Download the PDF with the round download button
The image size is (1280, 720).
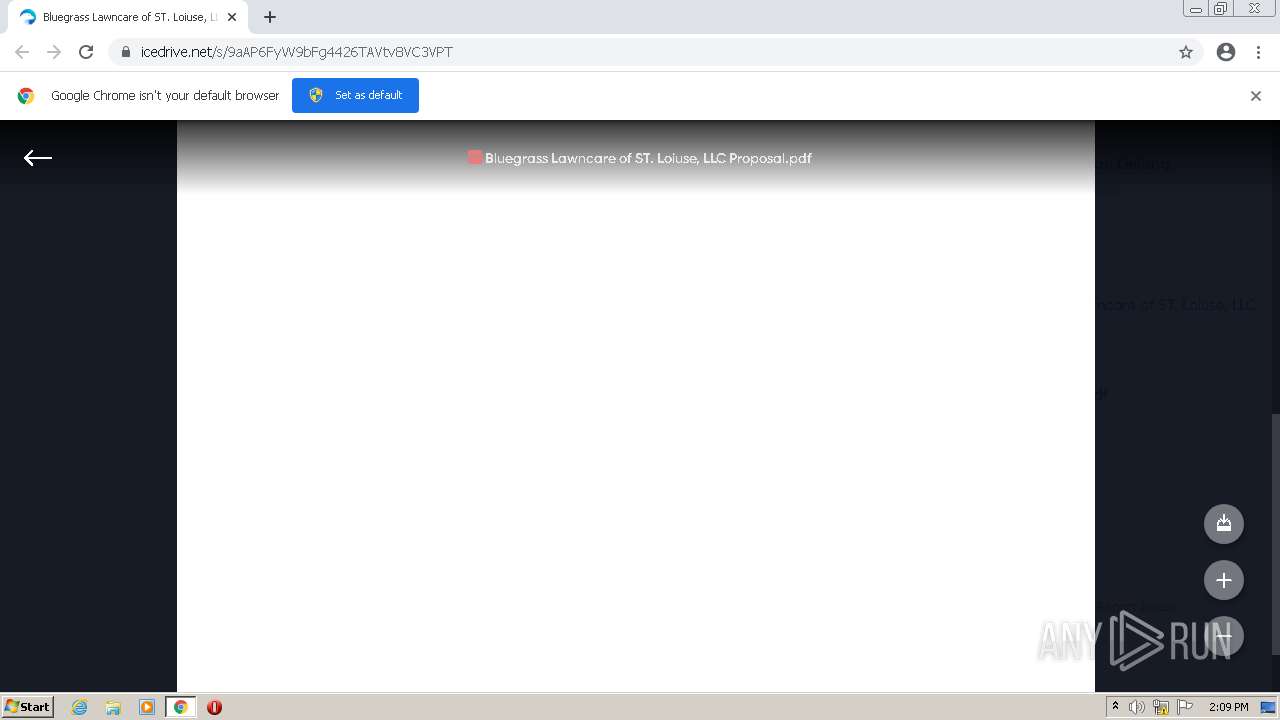1224,523
